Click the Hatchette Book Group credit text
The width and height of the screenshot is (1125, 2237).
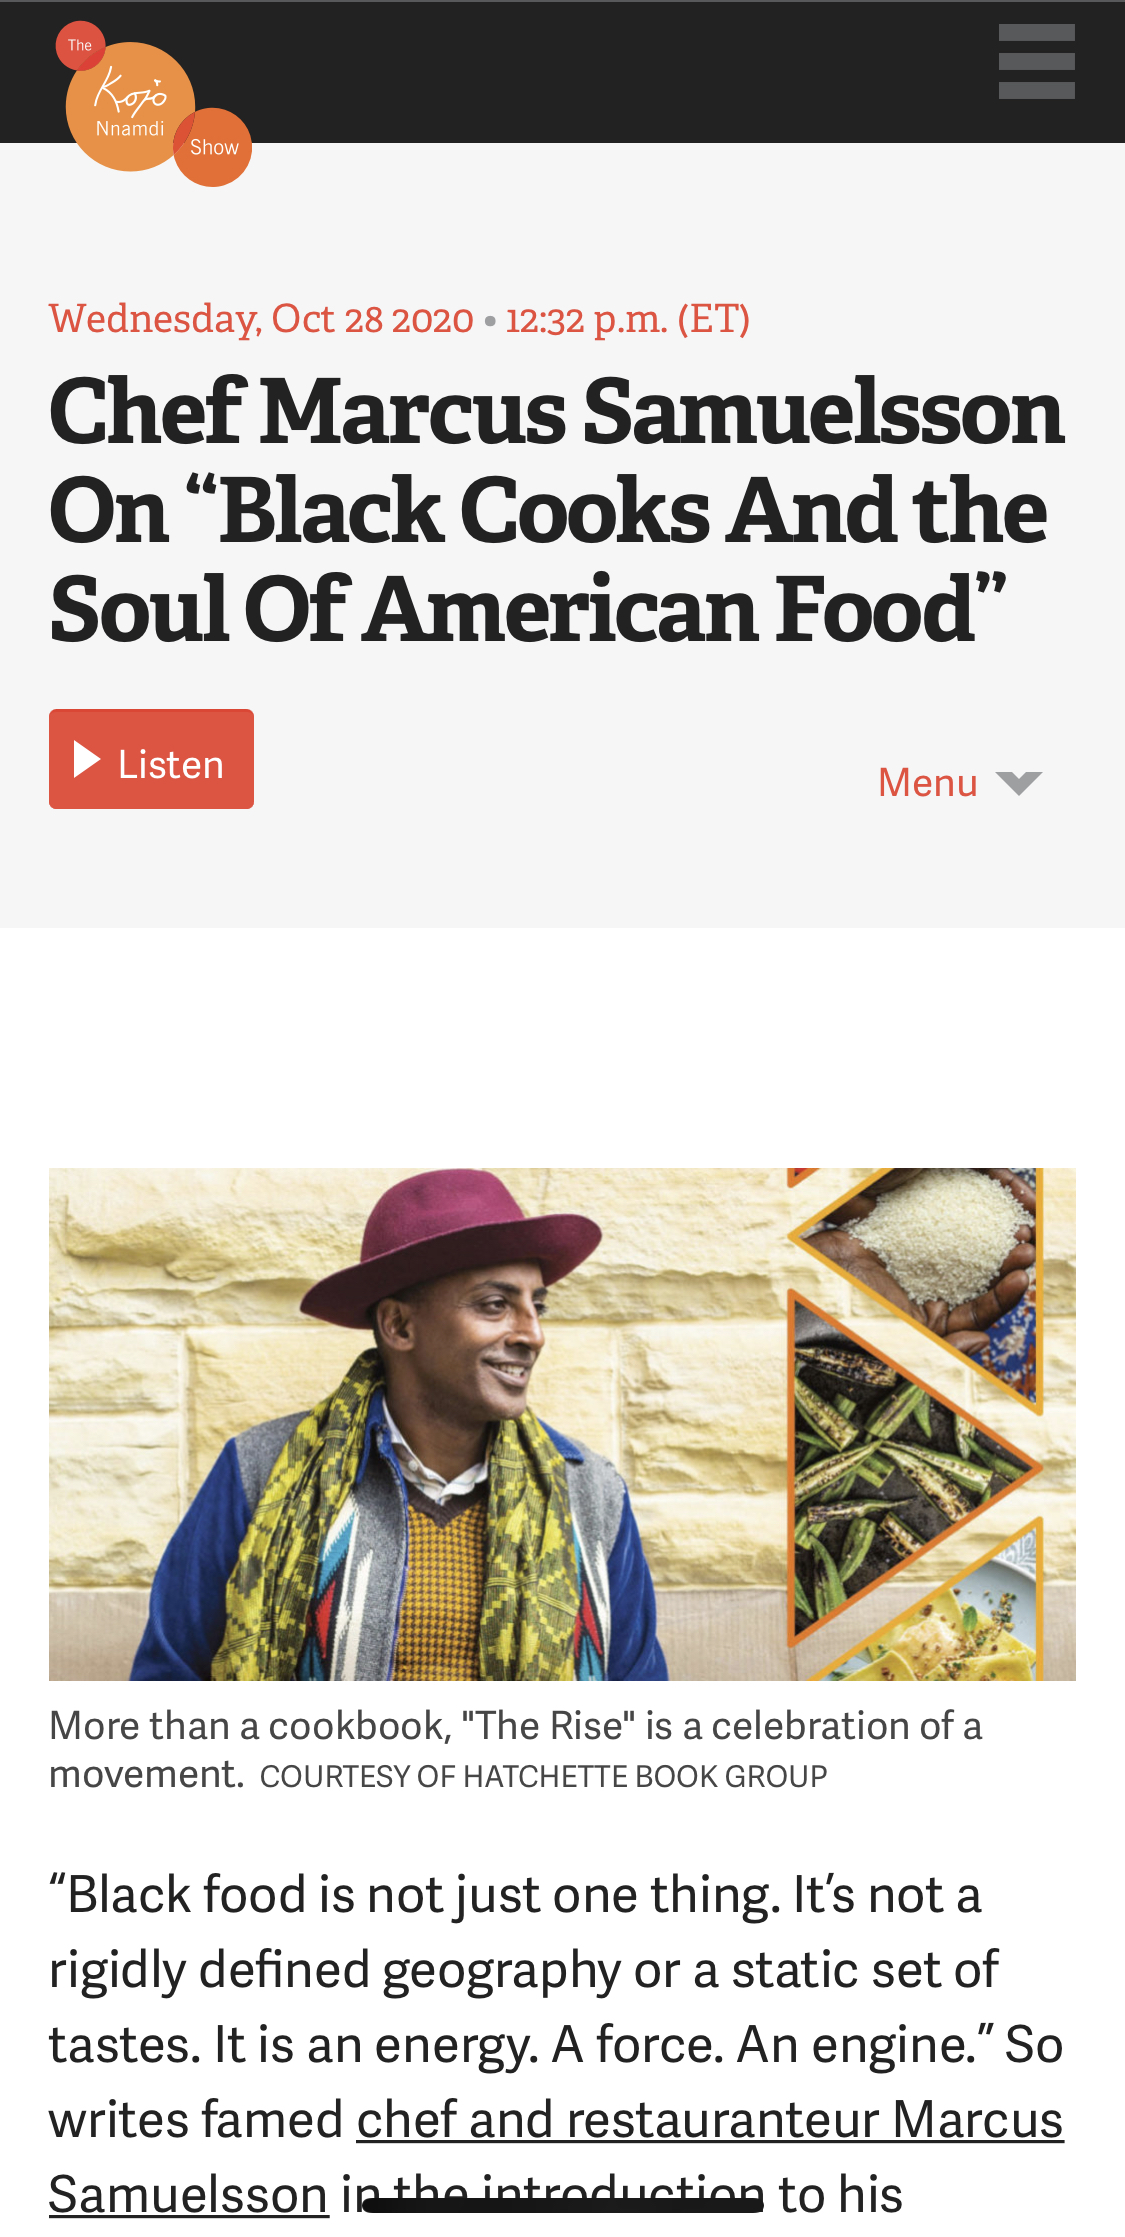click(543, 1776)
